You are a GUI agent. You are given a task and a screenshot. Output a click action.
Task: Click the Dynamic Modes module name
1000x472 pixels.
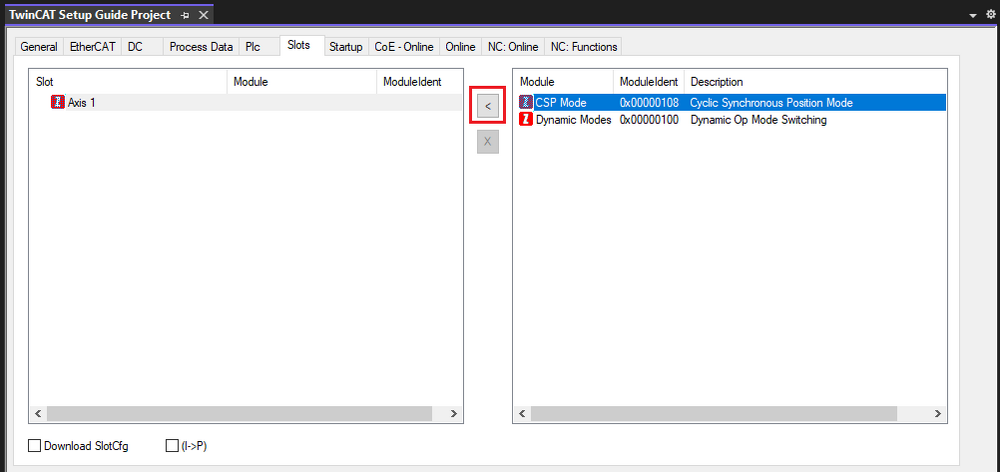pyautogui.click(x=573, y=119)
